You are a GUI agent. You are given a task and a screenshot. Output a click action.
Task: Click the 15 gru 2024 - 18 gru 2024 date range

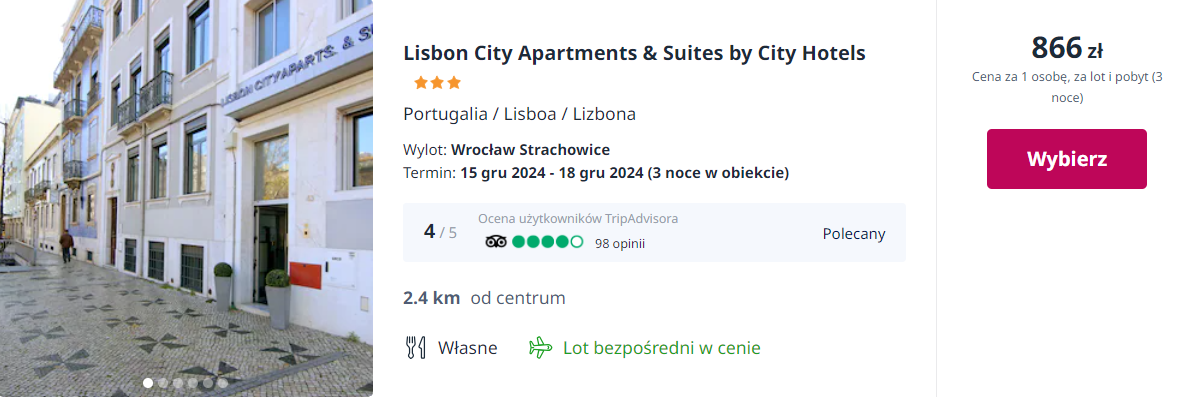(551, 173)
